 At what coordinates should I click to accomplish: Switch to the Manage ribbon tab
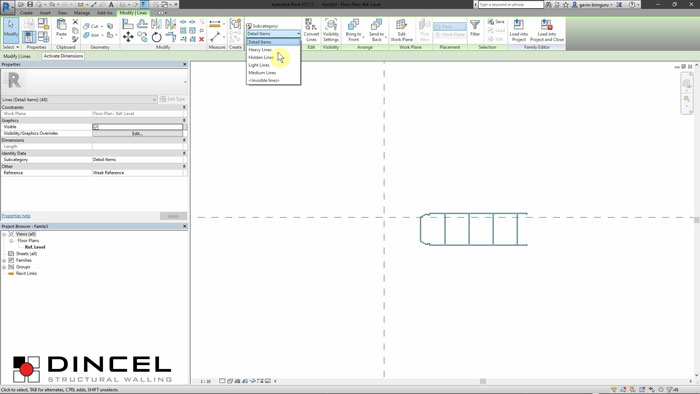82,13
